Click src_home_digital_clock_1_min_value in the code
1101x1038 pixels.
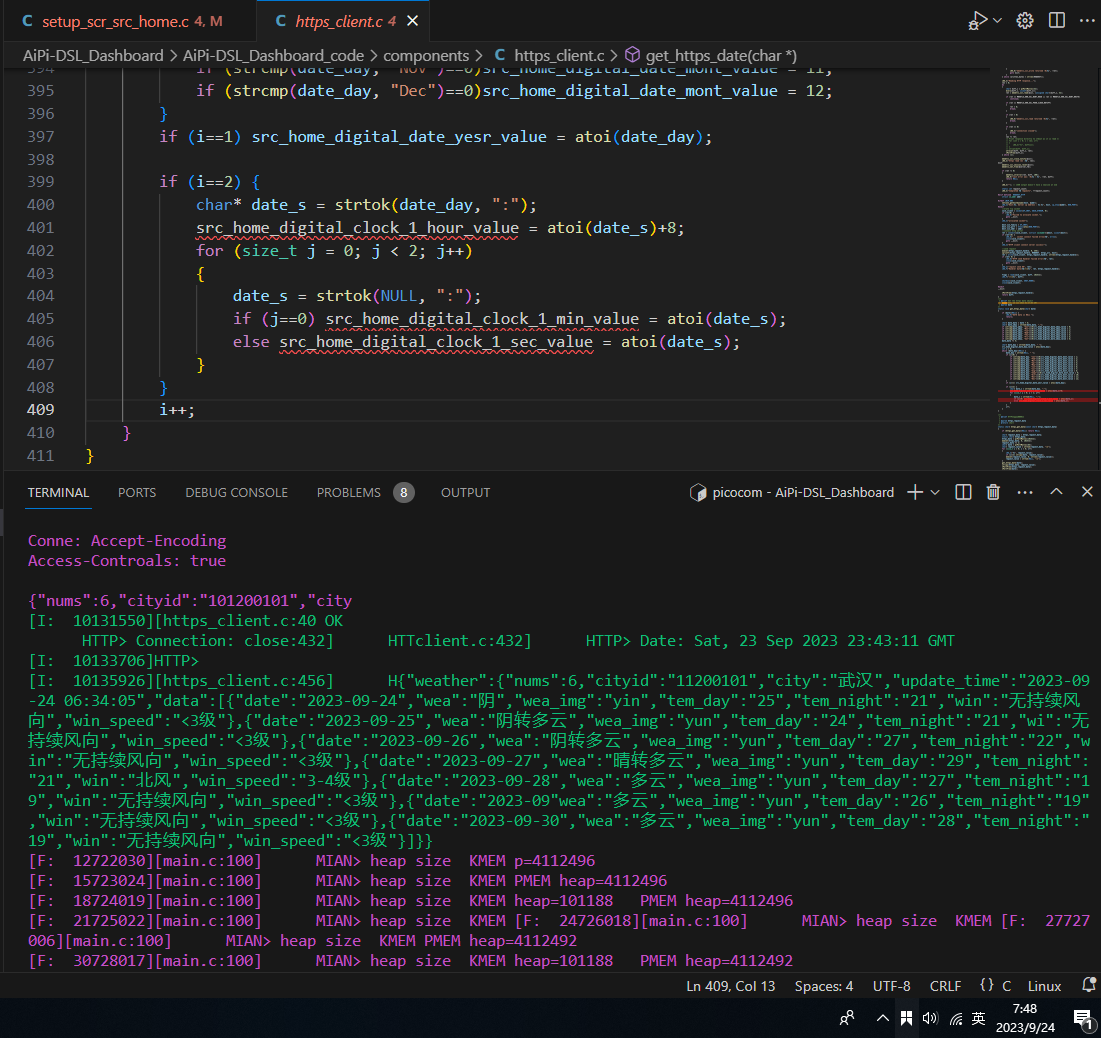tap(482, 320)
